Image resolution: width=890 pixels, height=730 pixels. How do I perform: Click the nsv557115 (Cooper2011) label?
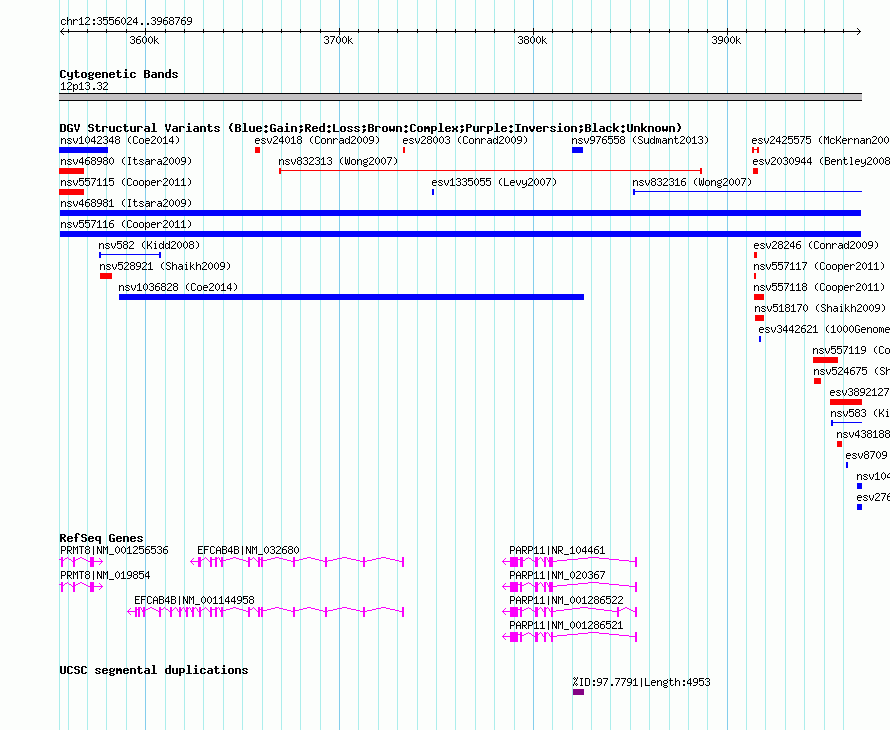tap(126, 182)
